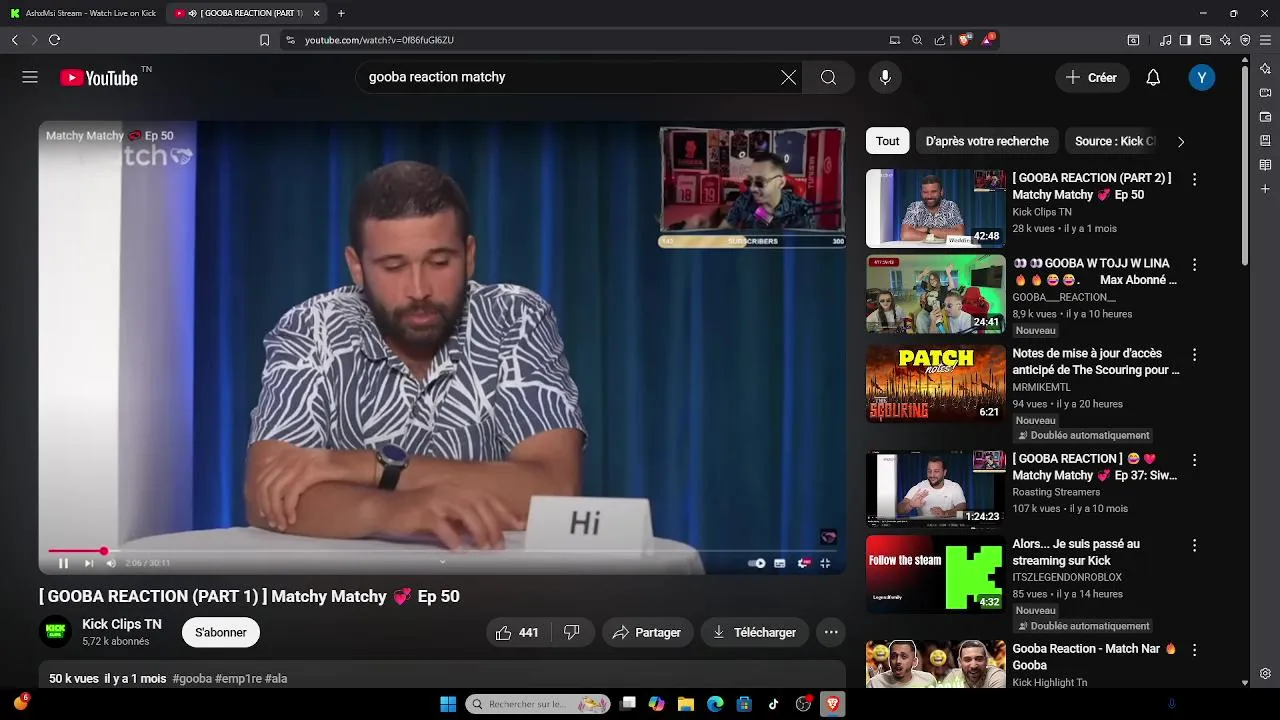Open the Scouring patch notes thumbnail
The width and height of the screenshot is (1280, 720).
point(936,384)
